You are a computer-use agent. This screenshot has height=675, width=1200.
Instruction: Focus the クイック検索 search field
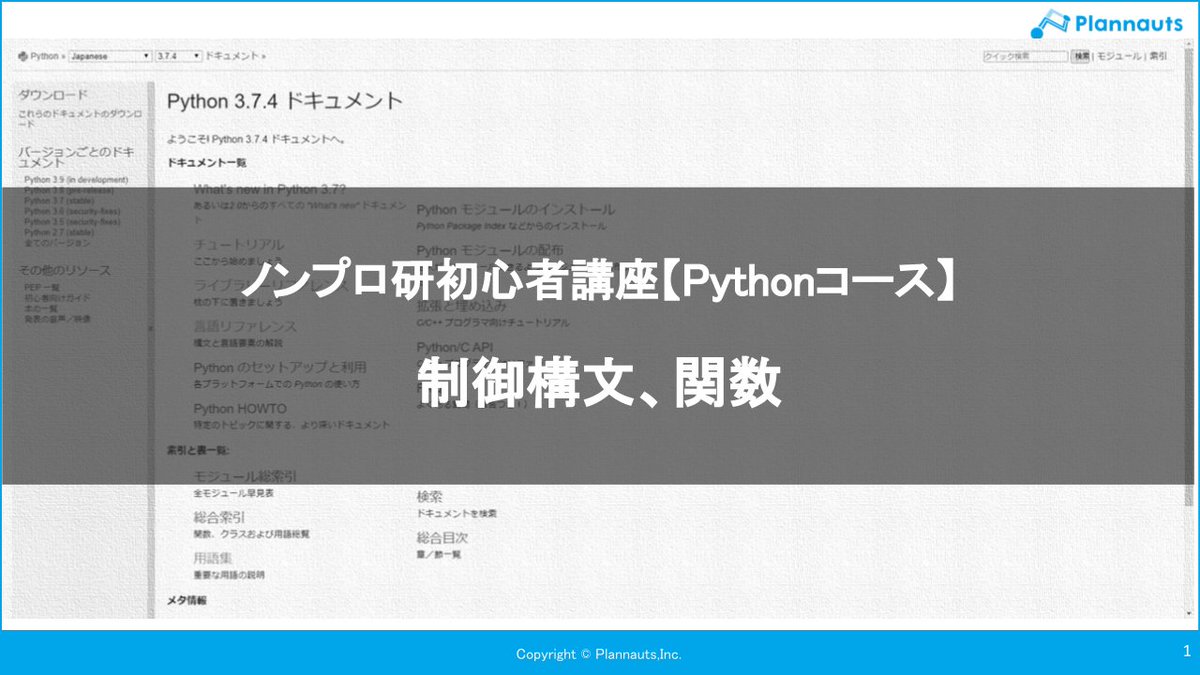tap(1025, 57)
